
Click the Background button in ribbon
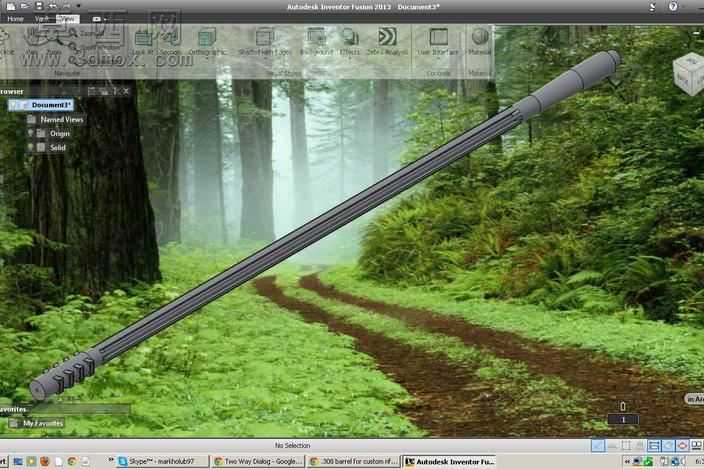point(317,41)
